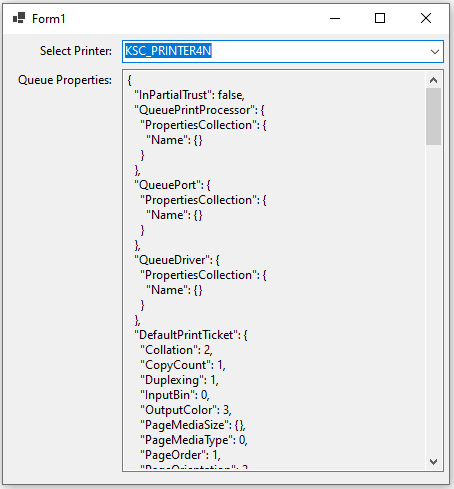Click "PropertiesCollection" under QueuePrintProcessor

[203, 125]
